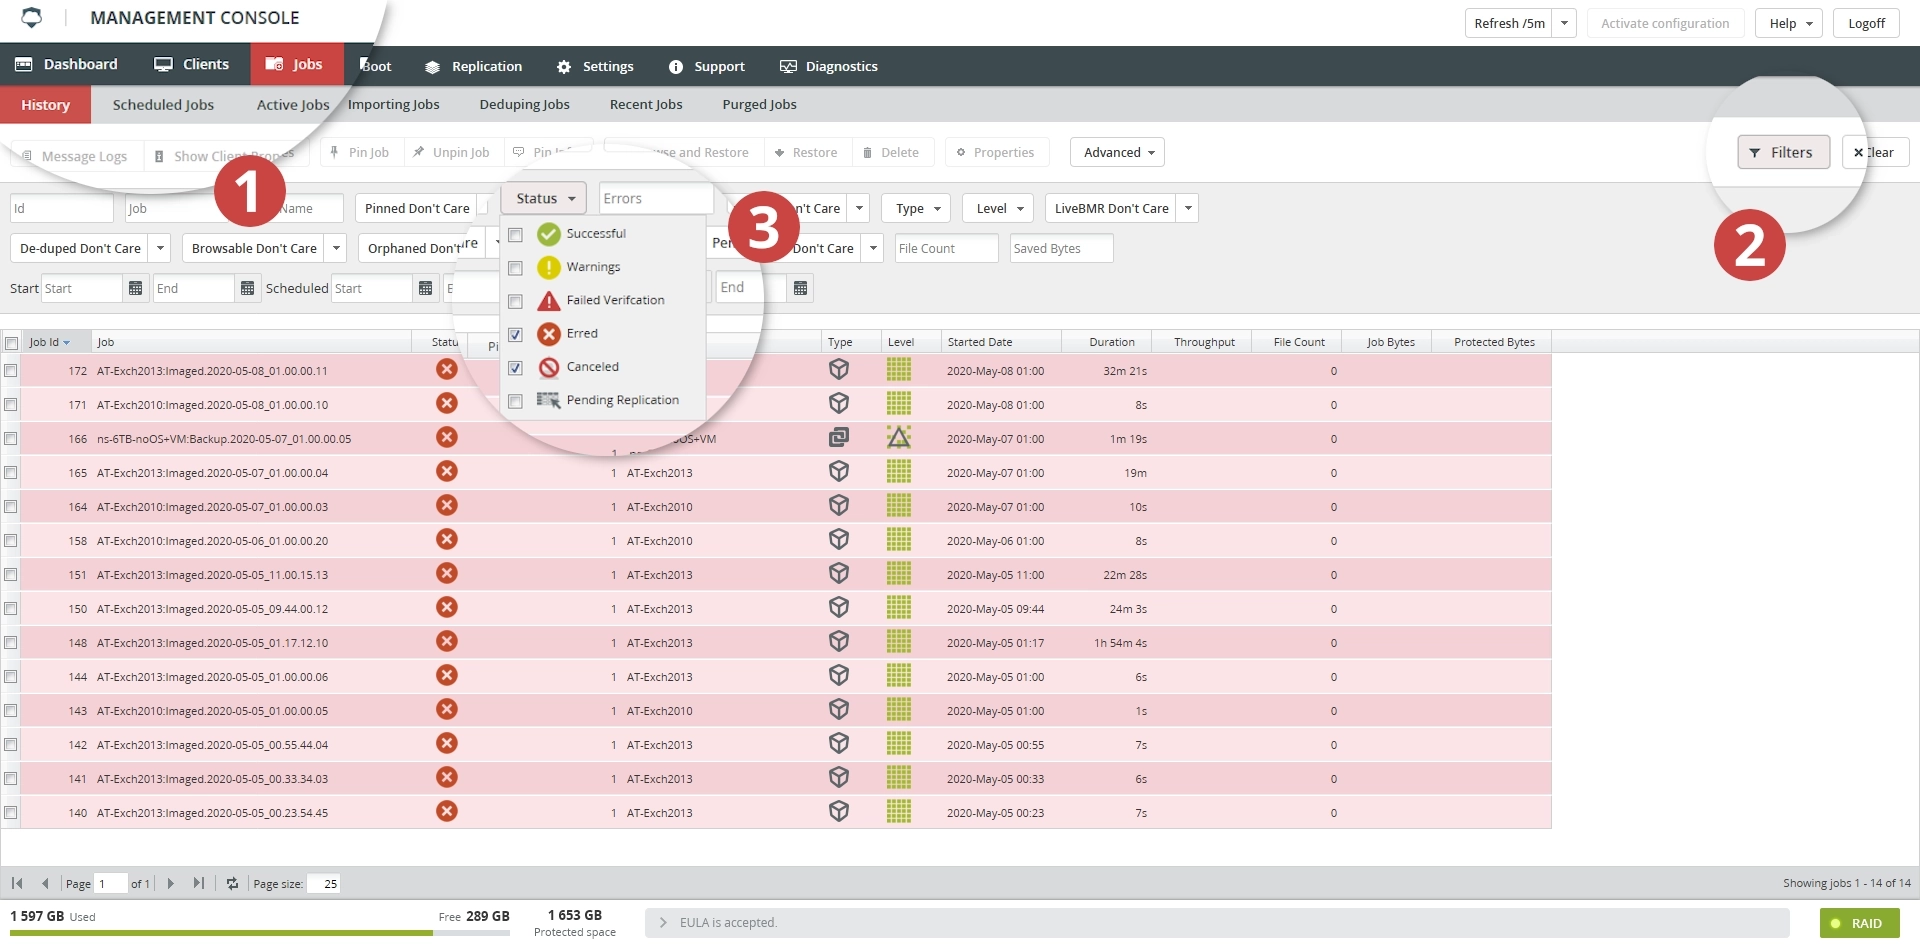Screen dimensions: 1920x946
Task: Click the Warnings yellow icon
Action: (549, 267)
